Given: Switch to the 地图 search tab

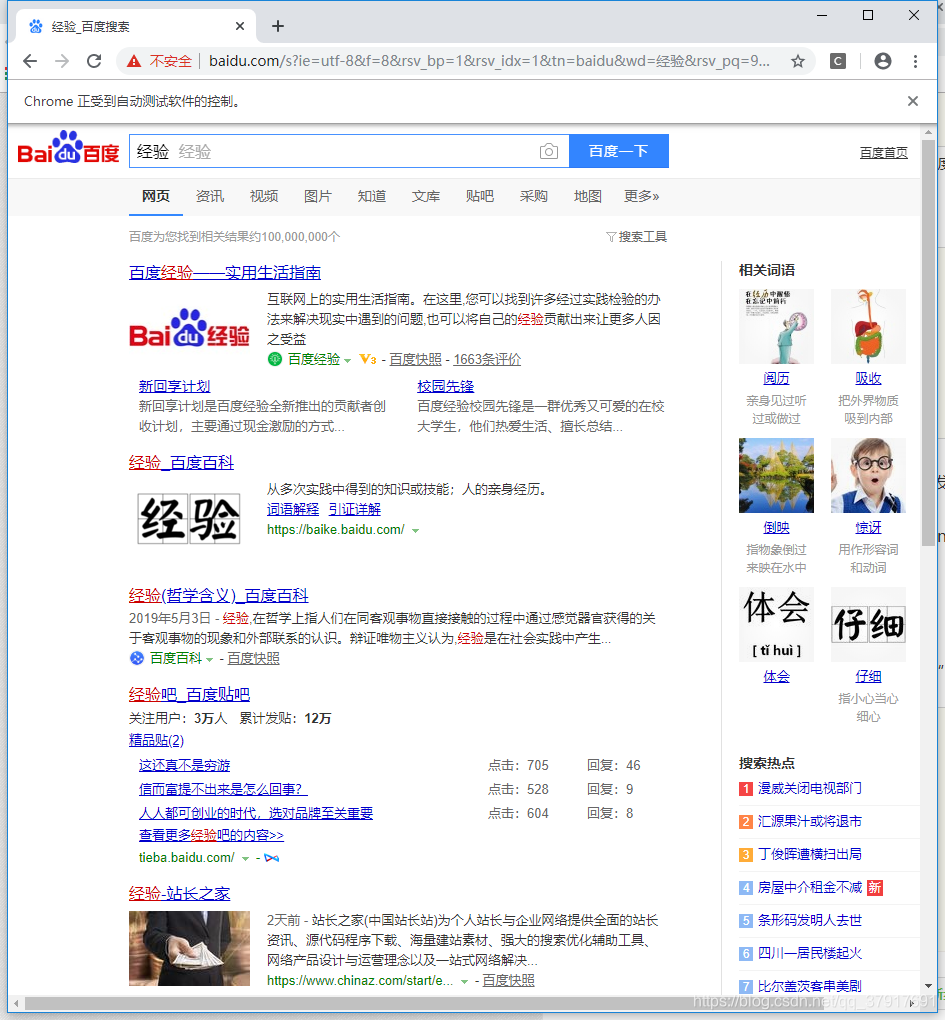Looking at the screenshot, I should click(x=587, y=196).
